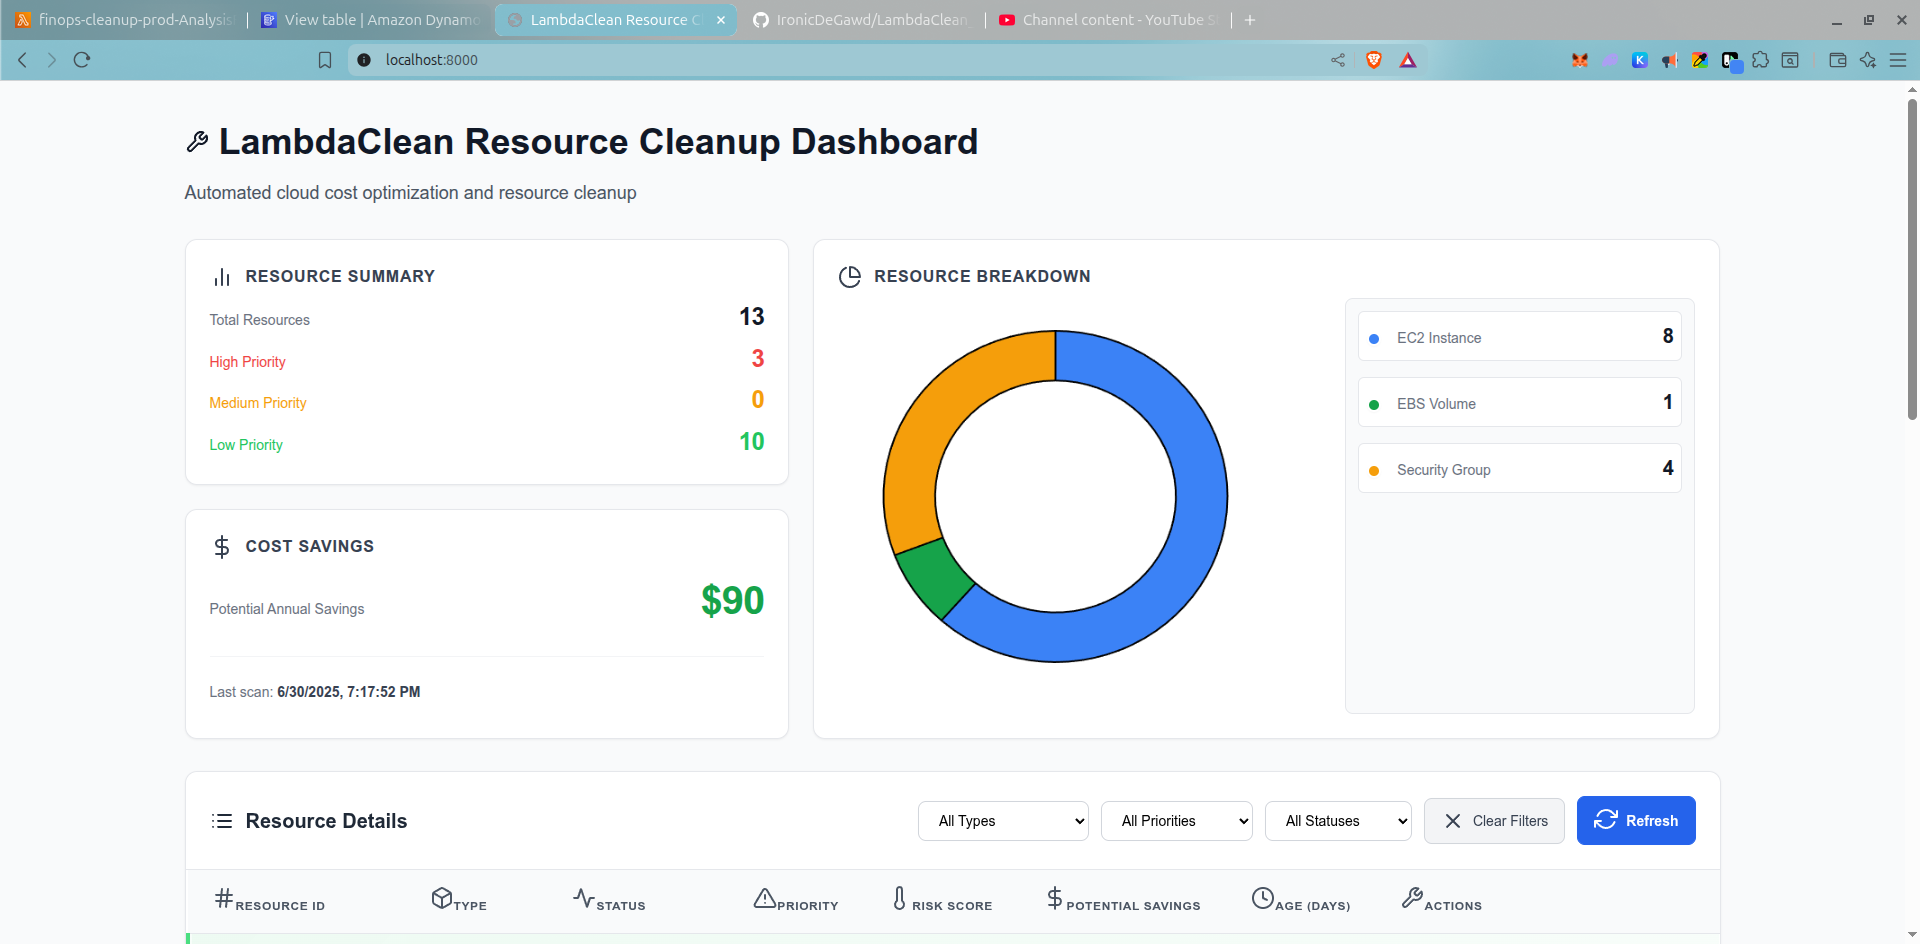Click the wrench icon in Actions header
The width and height of the screenshot is (1920, 944).
pyautogui.click(x=1412, y=898)
